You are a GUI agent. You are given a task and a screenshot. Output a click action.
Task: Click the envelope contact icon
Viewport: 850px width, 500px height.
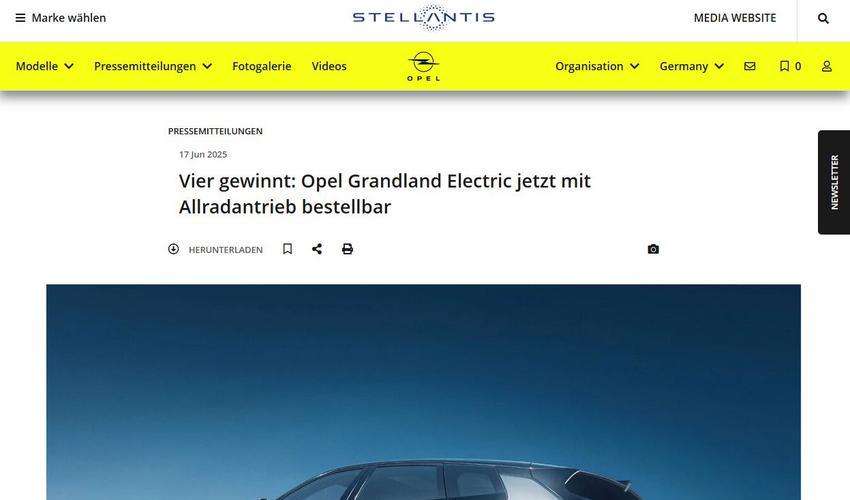coord(750,66)
